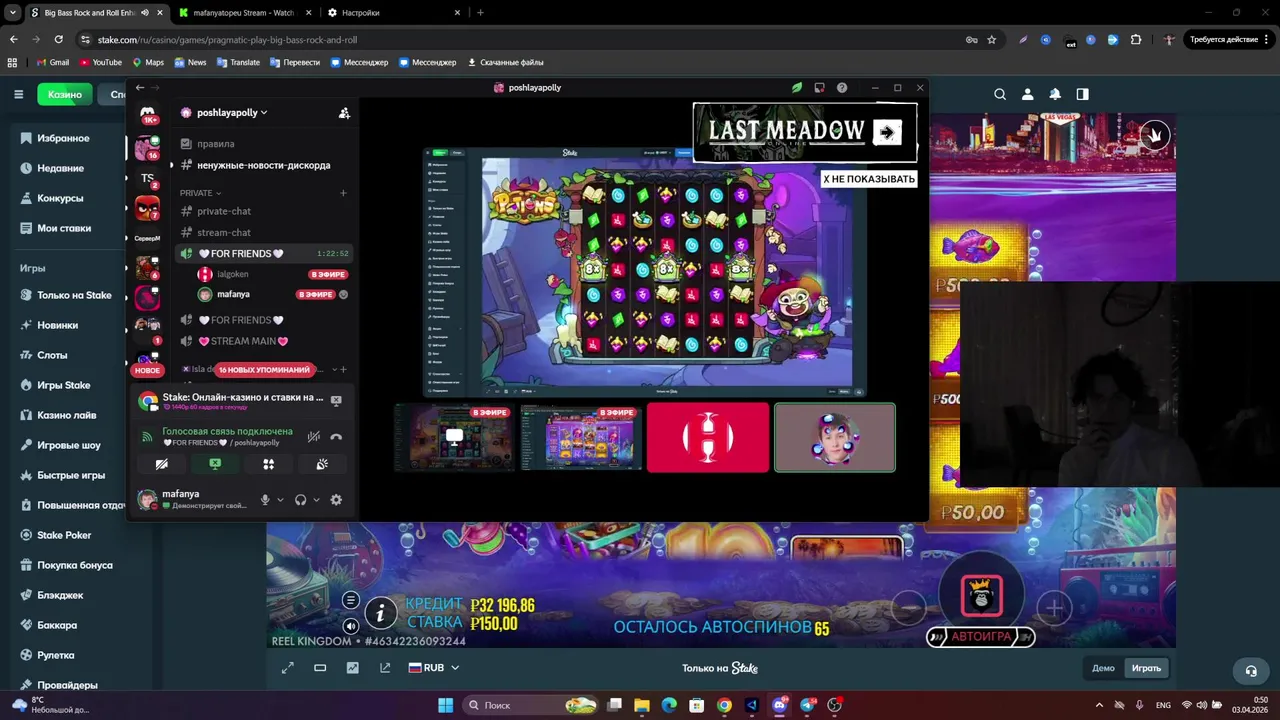1280x720 pixels.
Task: Toggle Discord screen sharing button
Action: (215, 464)
